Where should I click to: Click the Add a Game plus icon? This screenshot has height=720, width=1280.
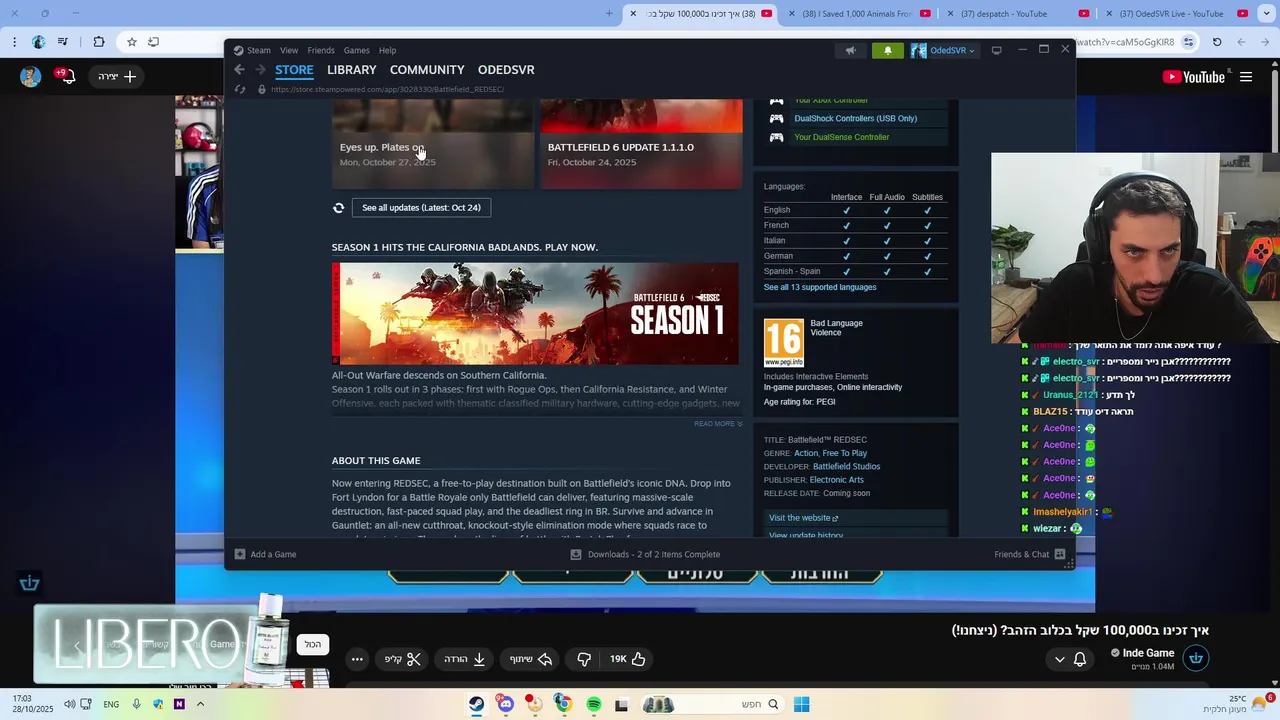point(240,554)
